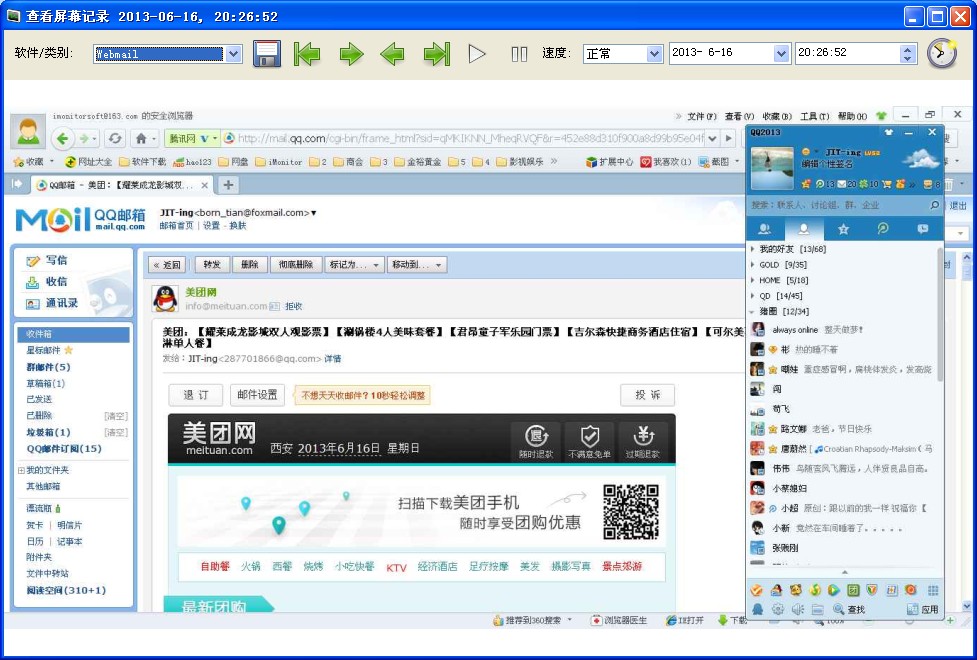
Task: Open the iMonitor bookmark folder
Action: [279, 162]
